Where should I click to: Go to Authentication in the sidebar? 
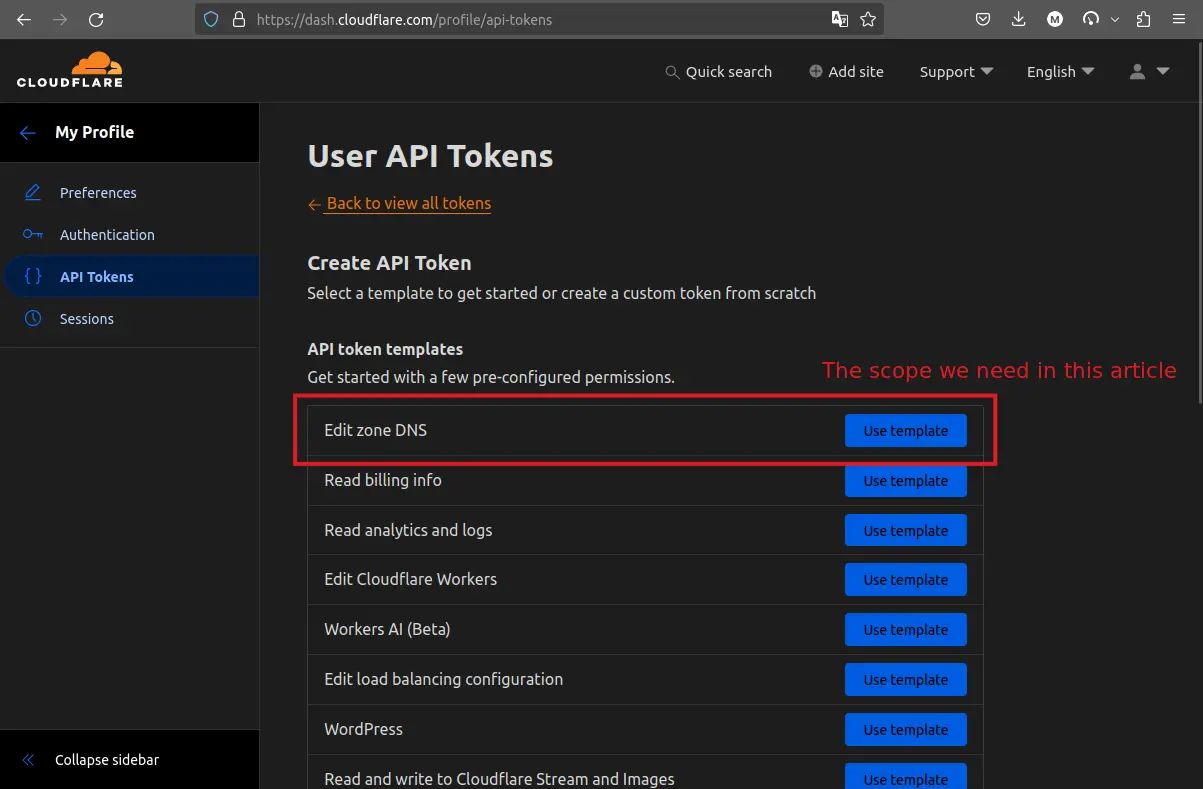107,235
